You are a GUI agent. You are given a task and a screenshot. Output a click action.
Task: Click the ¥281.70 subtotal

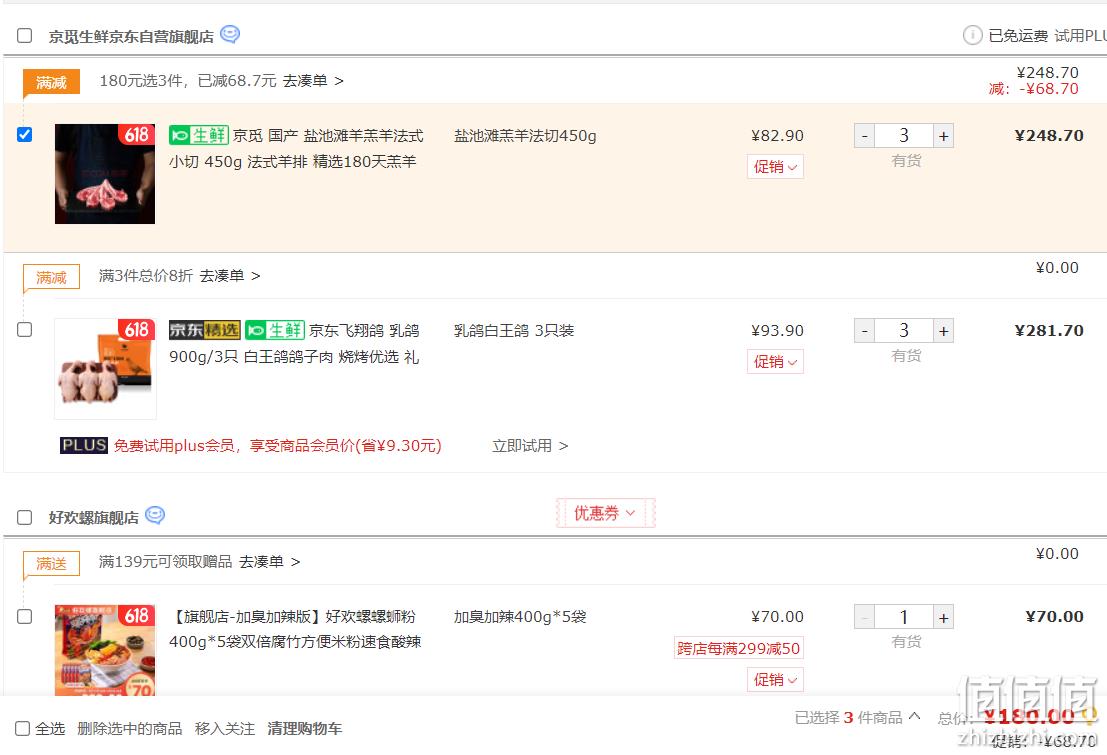pyautogui.click(x=1049, y=331)
